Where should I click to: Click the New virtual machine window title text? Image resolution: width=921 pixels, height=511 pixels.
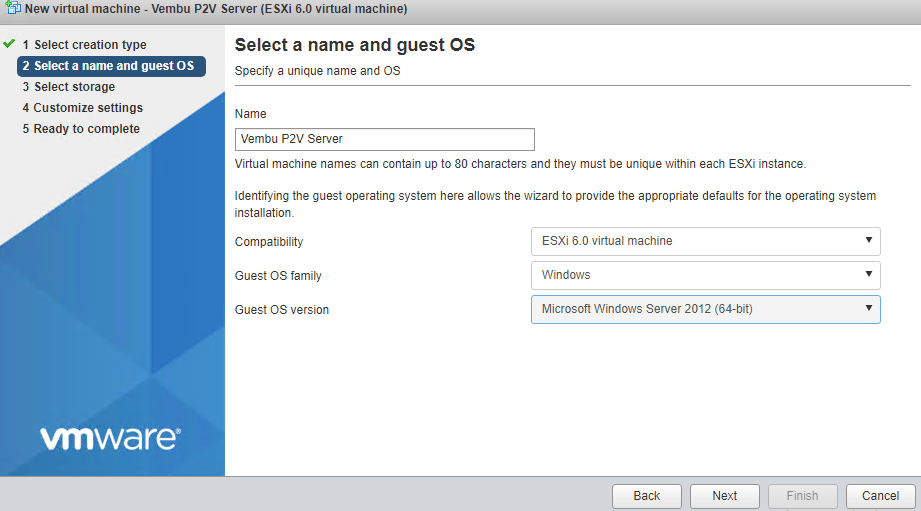(x=216, y=9)
